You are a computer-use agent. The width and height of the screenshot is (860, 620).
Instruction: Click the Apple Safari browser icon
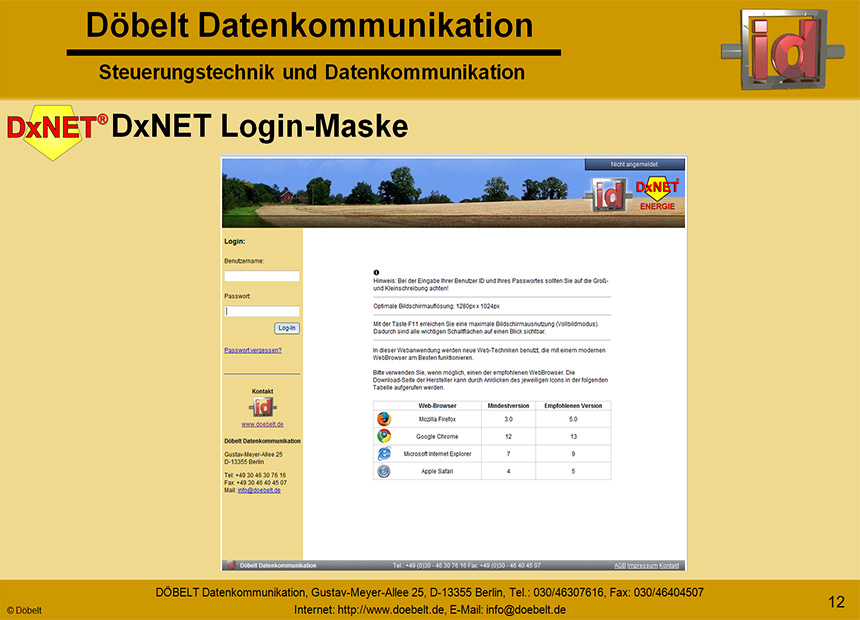(384, 471)
